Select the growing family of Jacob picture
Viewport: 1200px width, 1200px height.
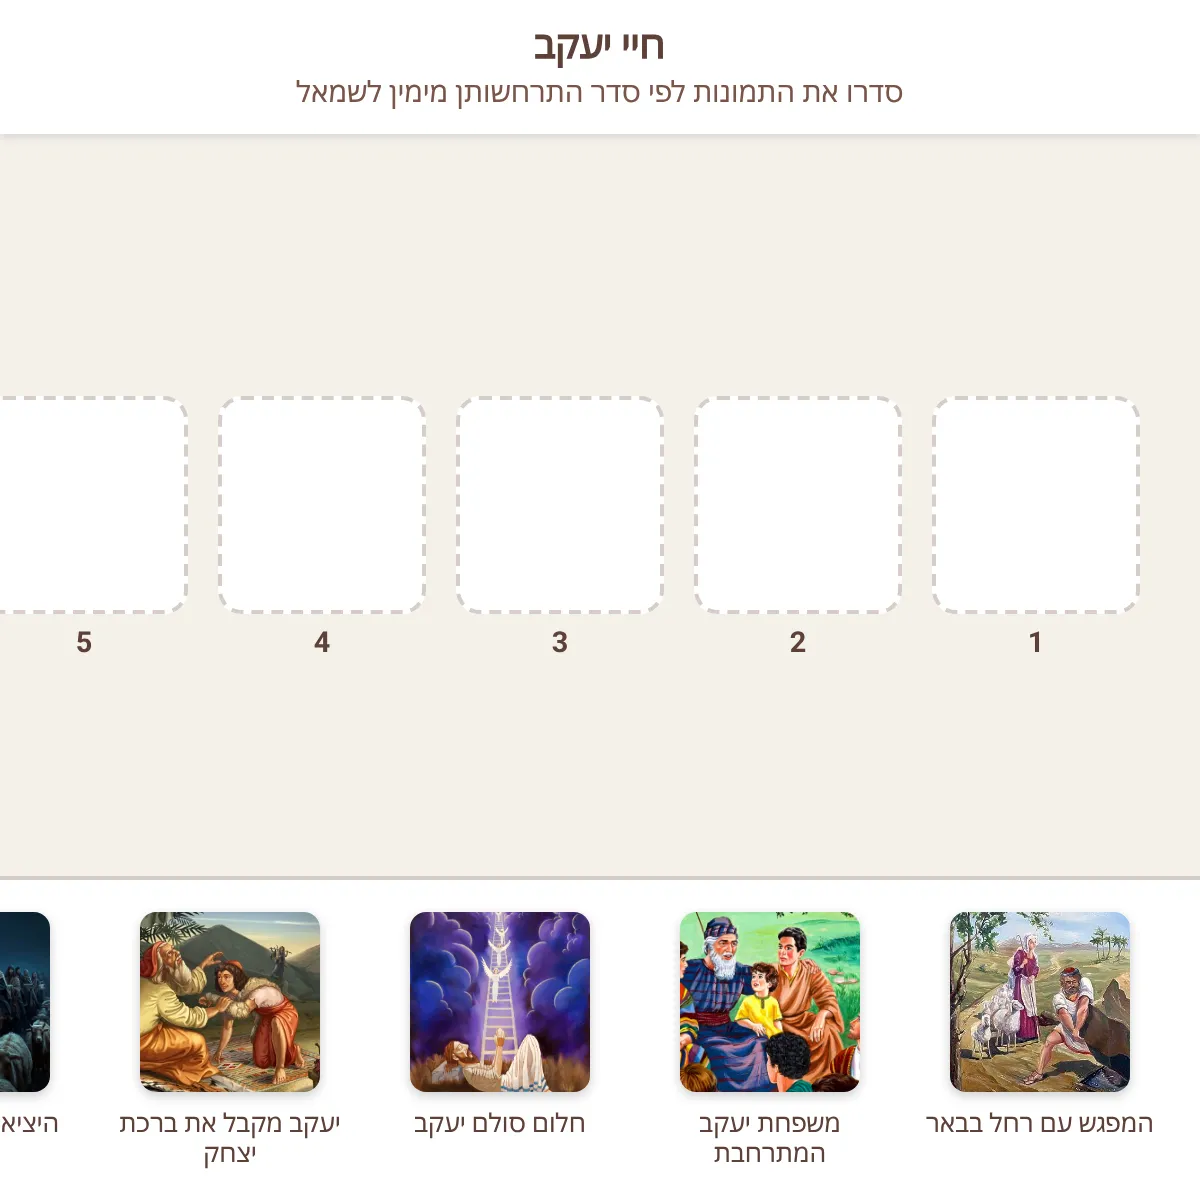point(769,1001)
